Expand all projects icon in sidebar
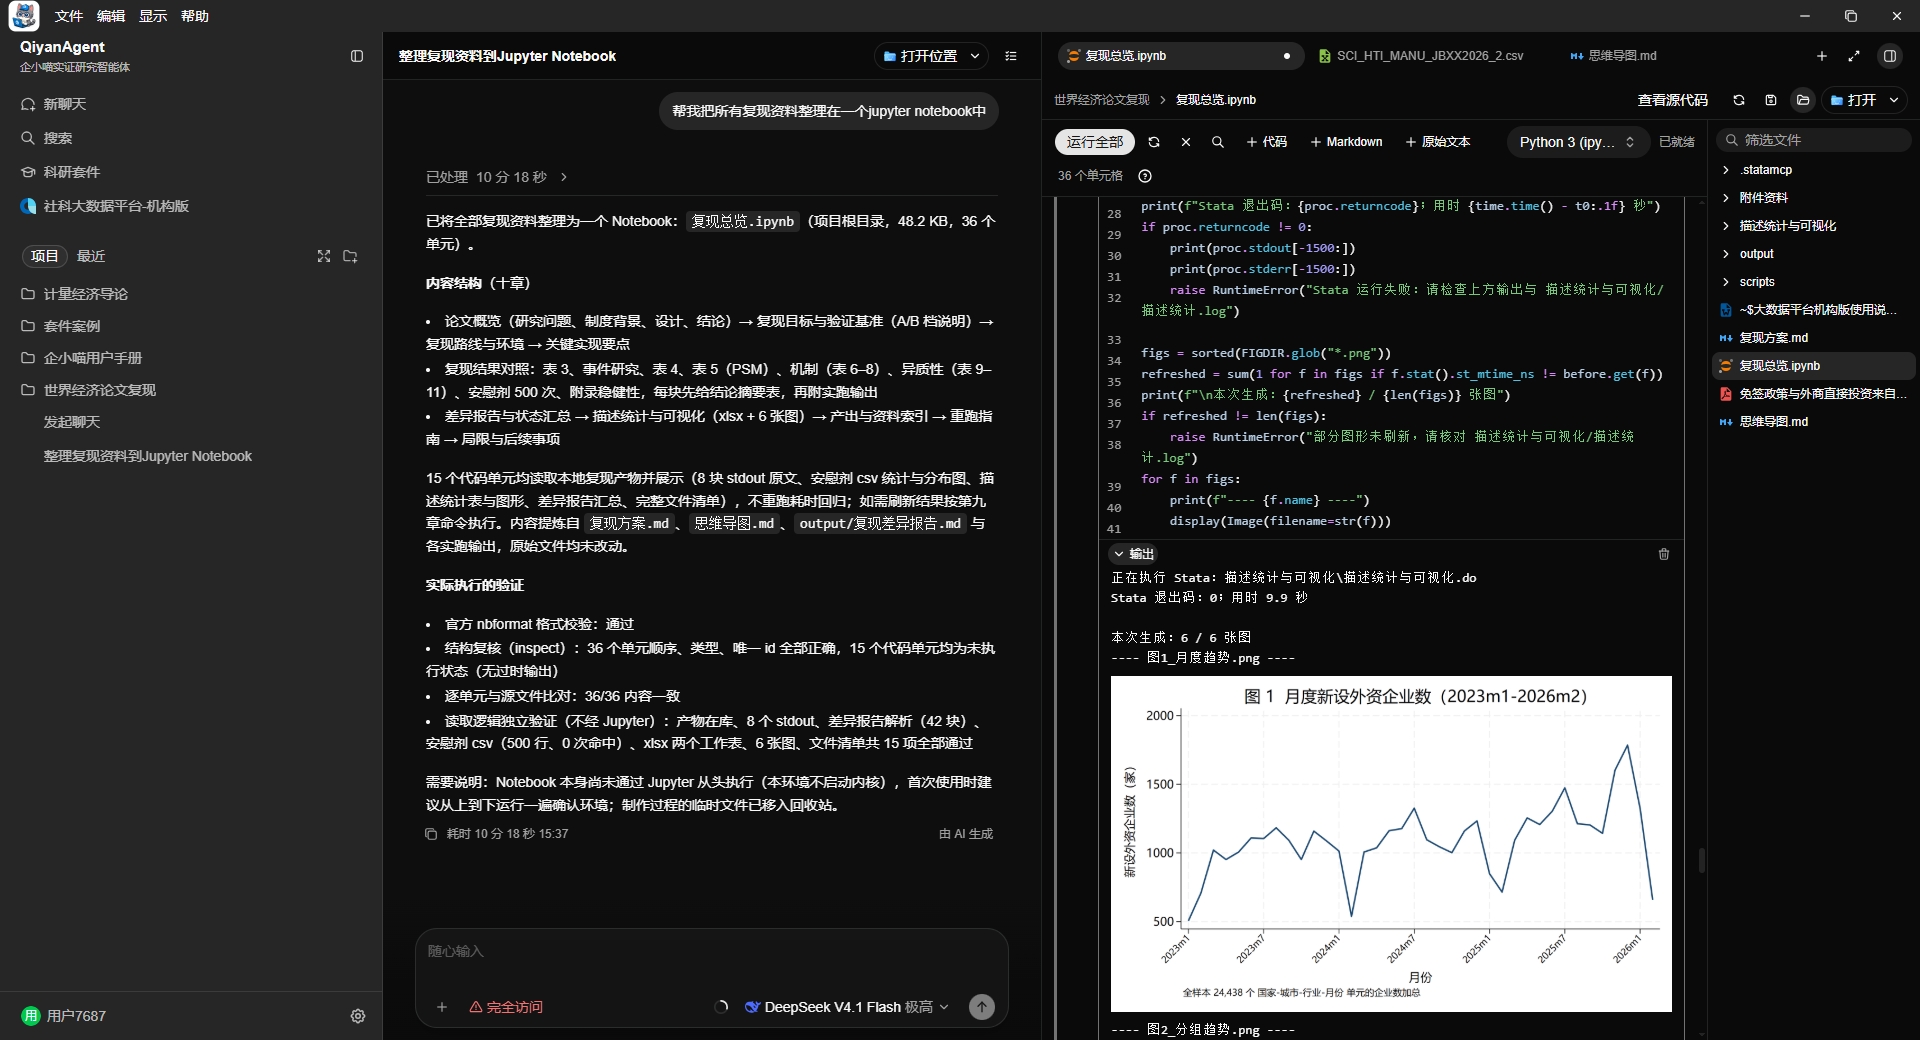The height and width of the screenshot is (1040, 1920). (324, 256)
